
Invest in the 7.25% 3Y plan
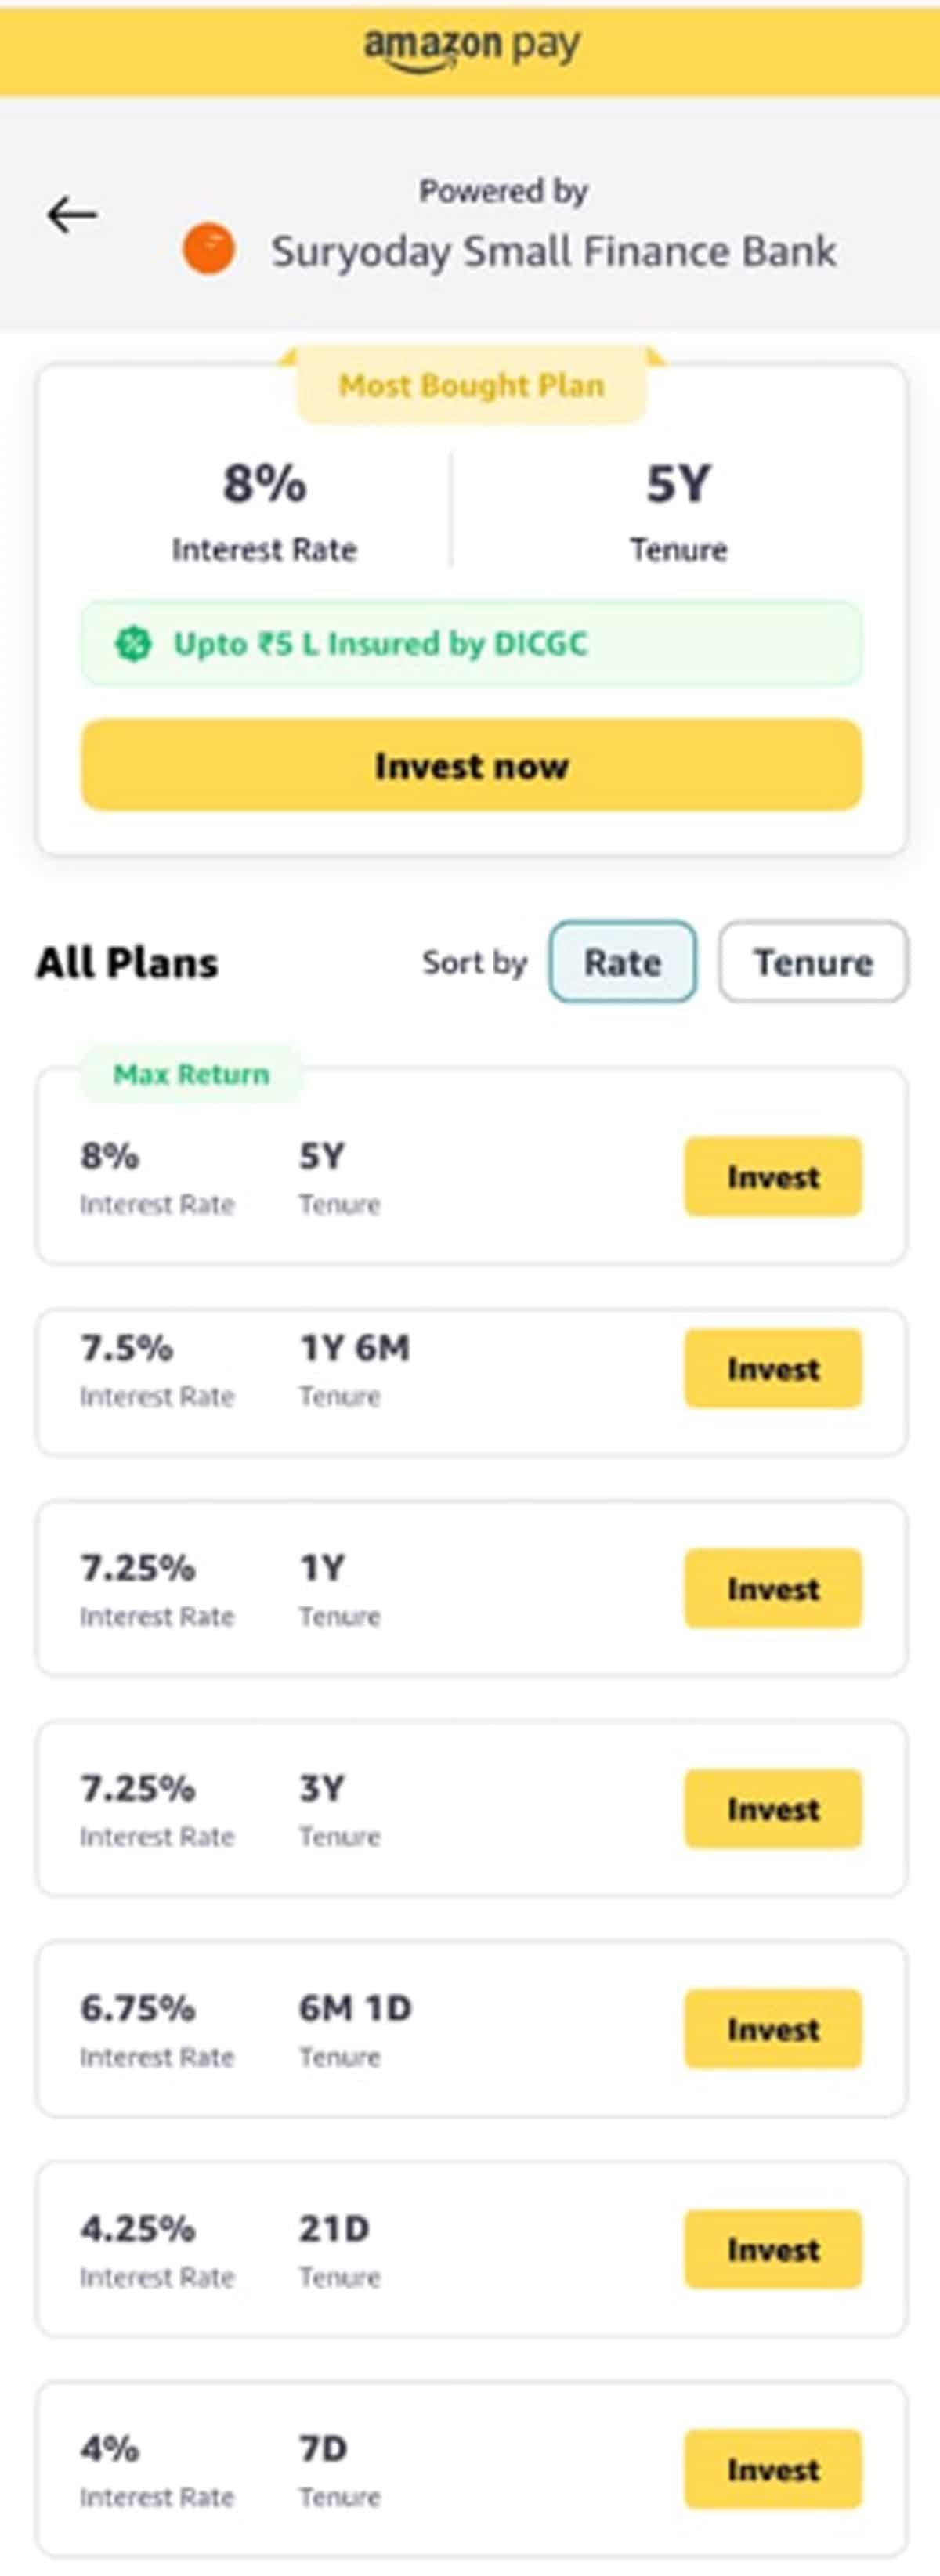(x=772, y=1809)
